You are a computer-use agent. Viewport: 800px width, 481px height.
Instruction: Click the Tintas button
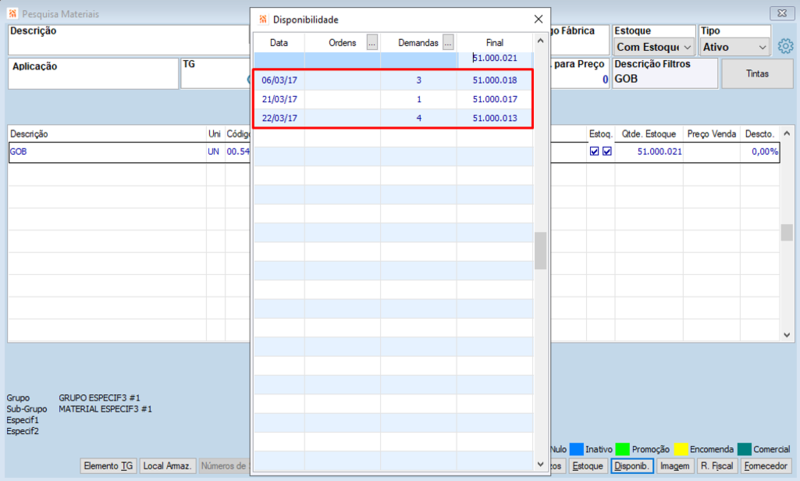pos(757,73)
